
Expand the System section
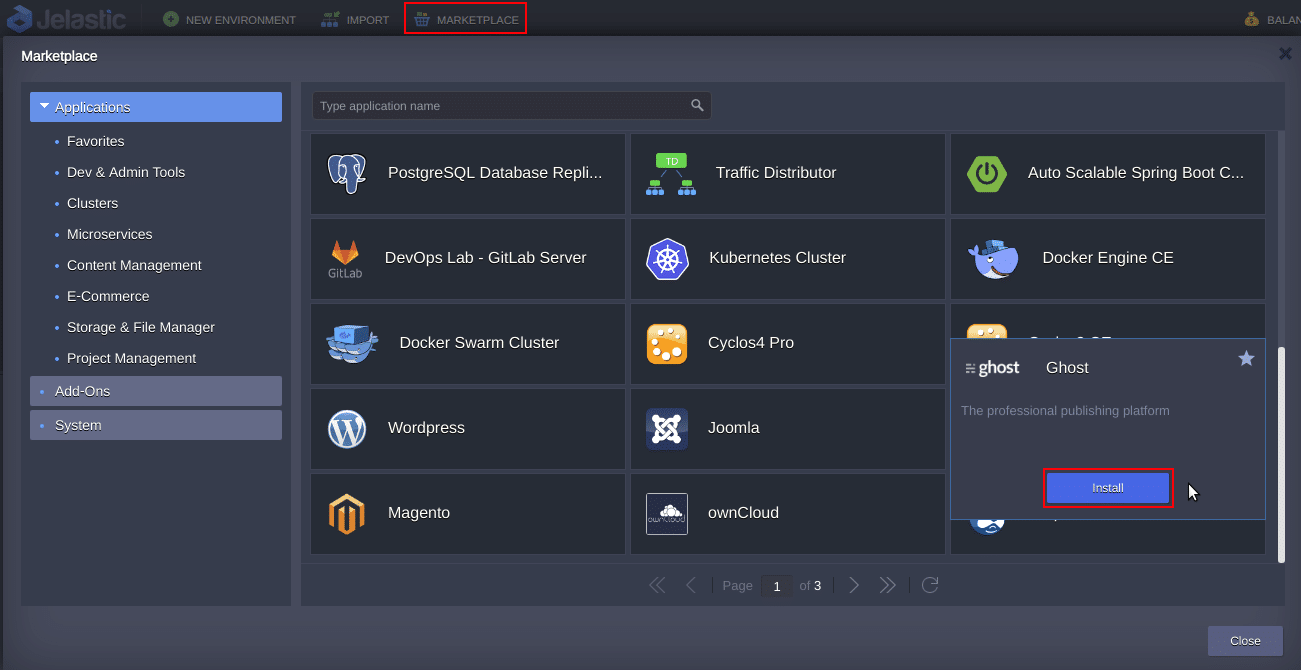coord(156,425)
